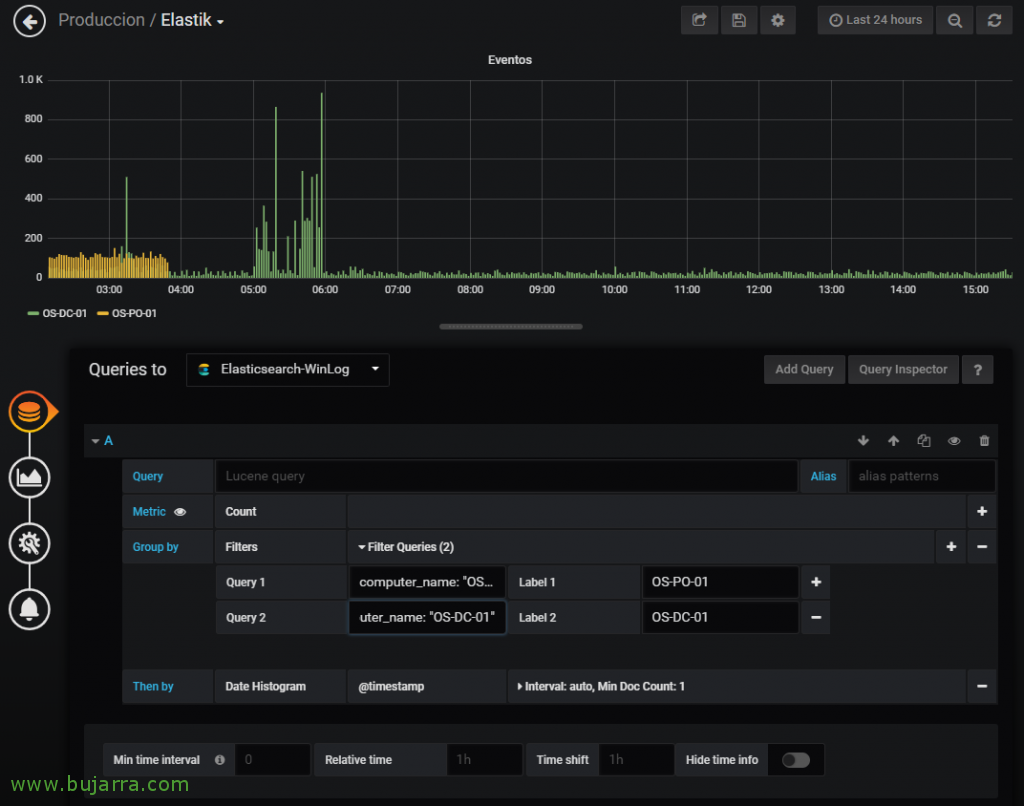The width and height of the screenshot is (1024, 806).
Task: Enable the Hide time info toggle
Action: pyautogui.click(x=796, y=759)
